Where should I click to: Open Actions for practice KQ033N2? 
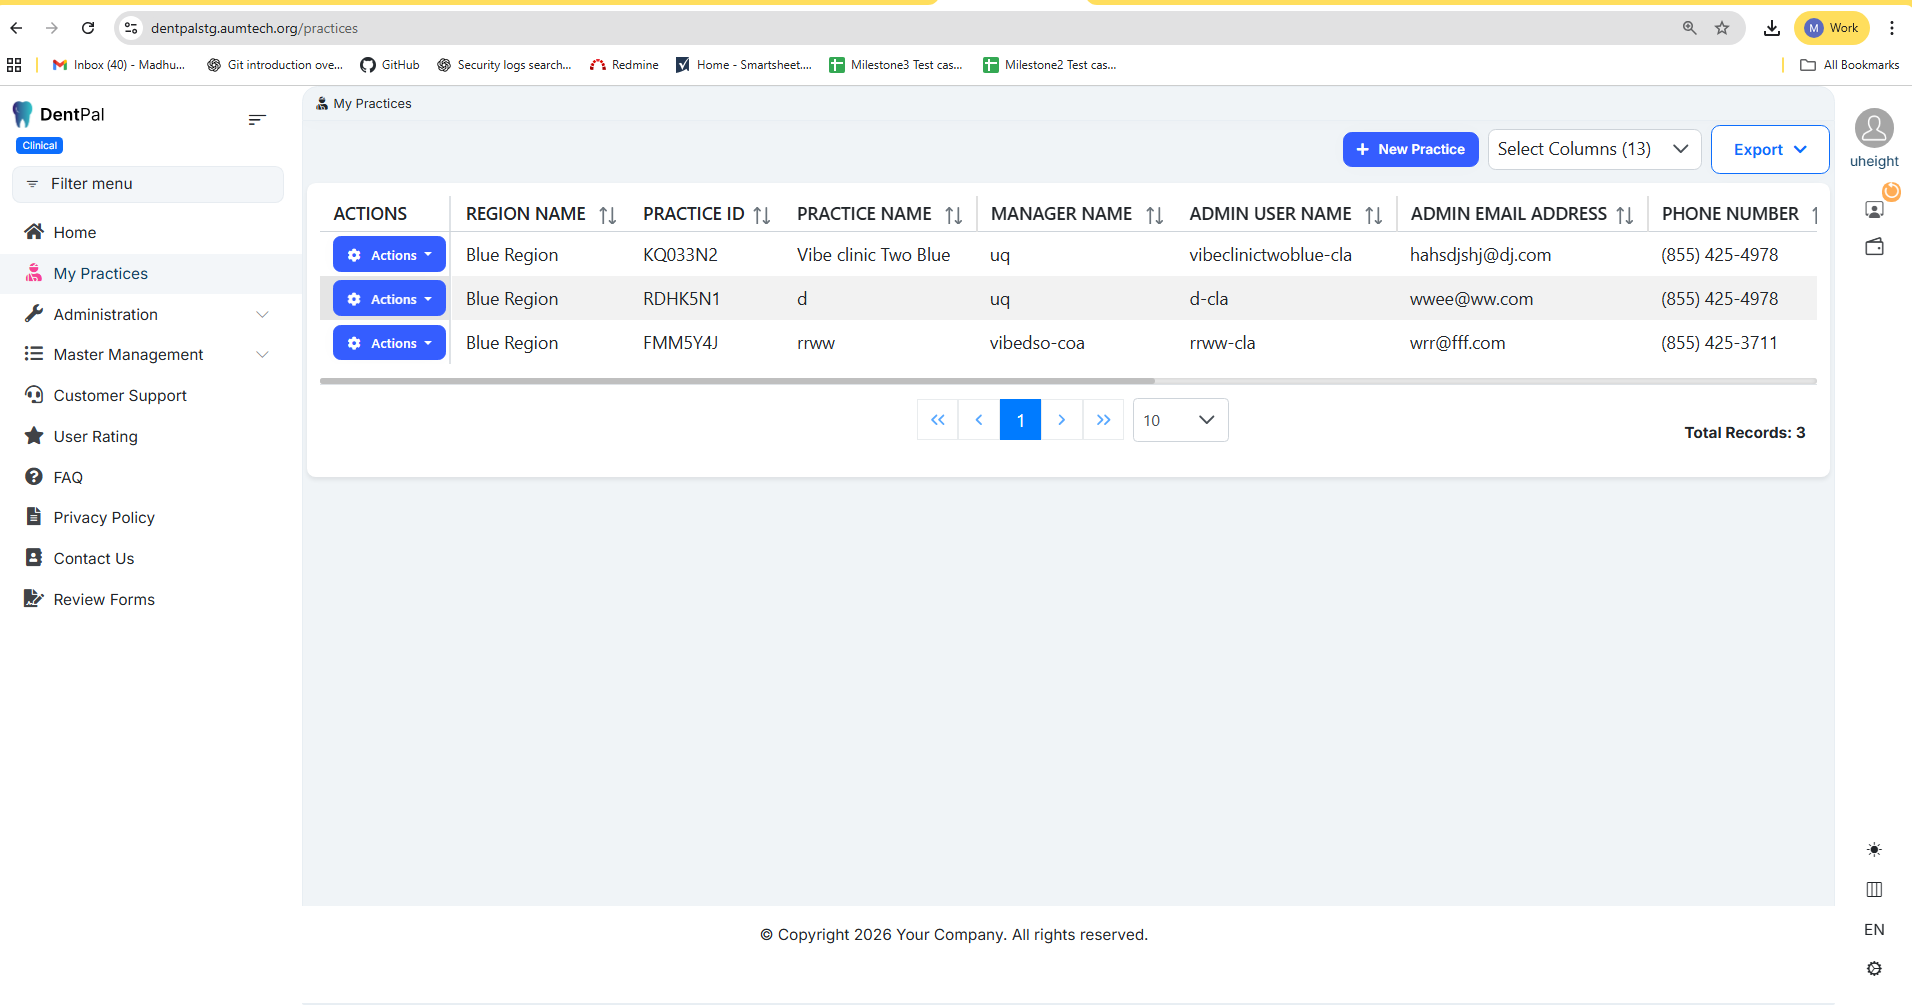(x=389, y=255)
